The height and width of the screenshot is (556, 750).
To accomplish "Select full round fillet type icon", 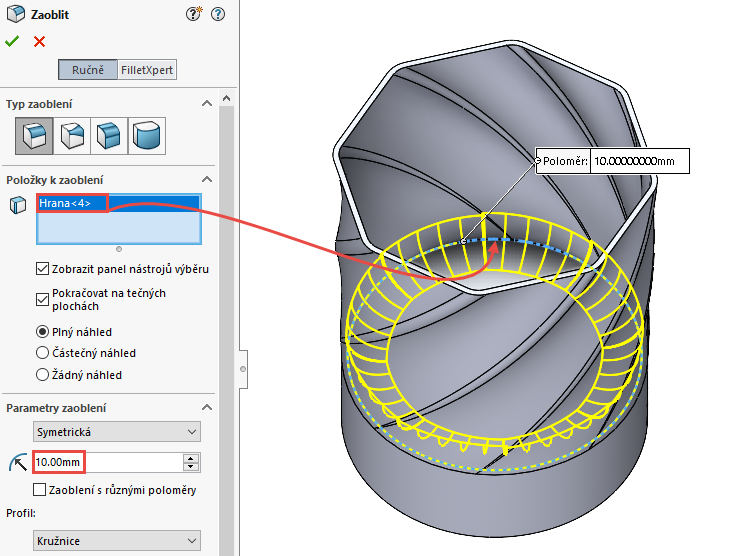I will (147, 136).
